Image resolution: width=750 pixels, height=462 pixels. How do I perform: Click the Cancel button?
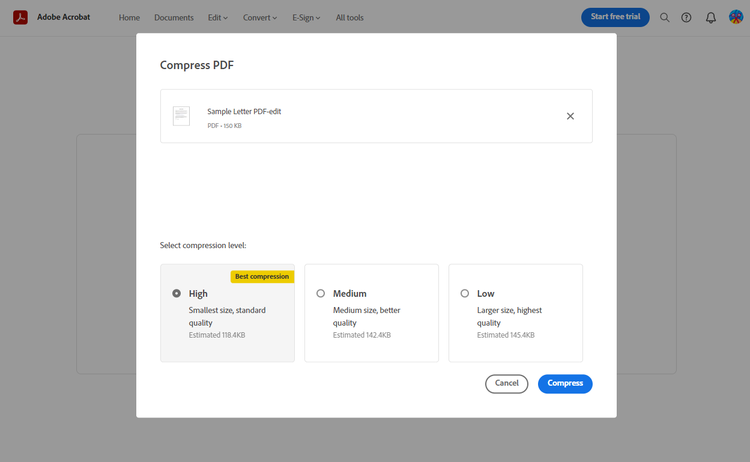click(x=507, y=384)
